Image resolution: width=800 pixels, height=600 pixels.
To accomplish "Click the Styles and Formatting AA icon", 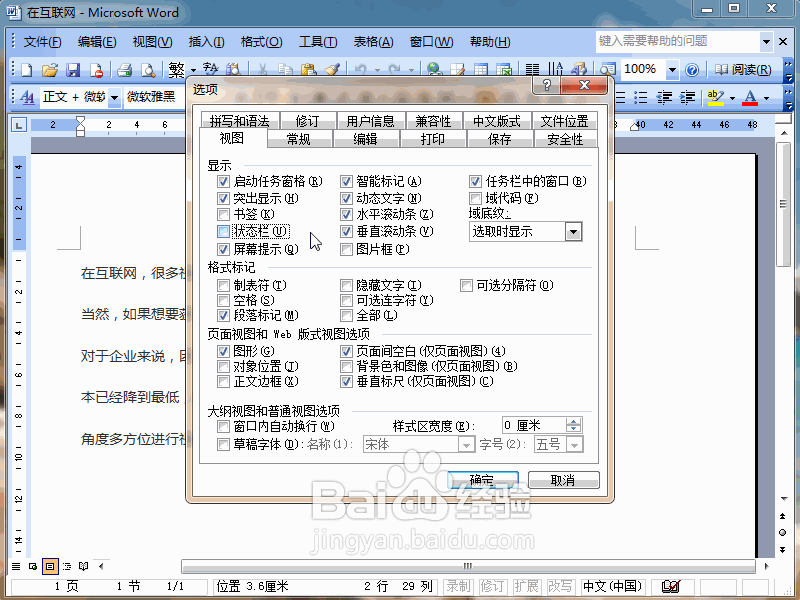I will pyautogui.click(x=27, y=96).
